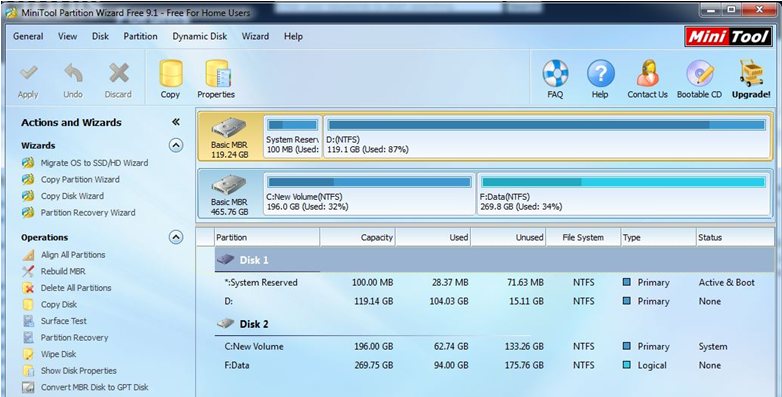Sort by the File System column header
This screenshot has height=397, width=782.
click(x=583, y=237)
